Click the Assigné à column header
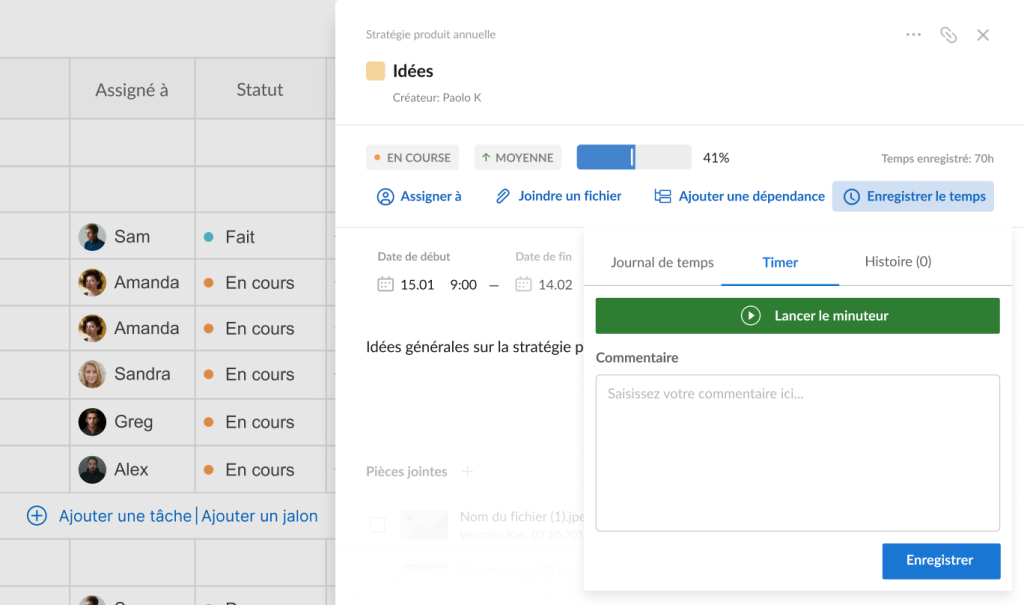Screen dimensions: 1024x605 [x=132, y=90]
